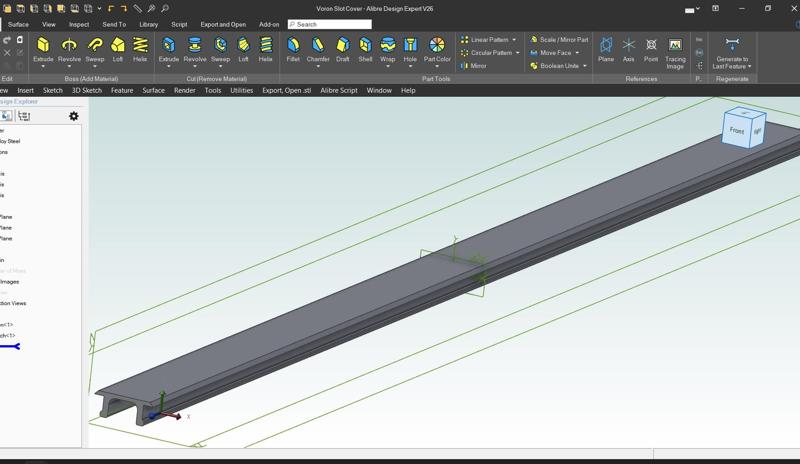Select the Boss Extrude tool

43,49
